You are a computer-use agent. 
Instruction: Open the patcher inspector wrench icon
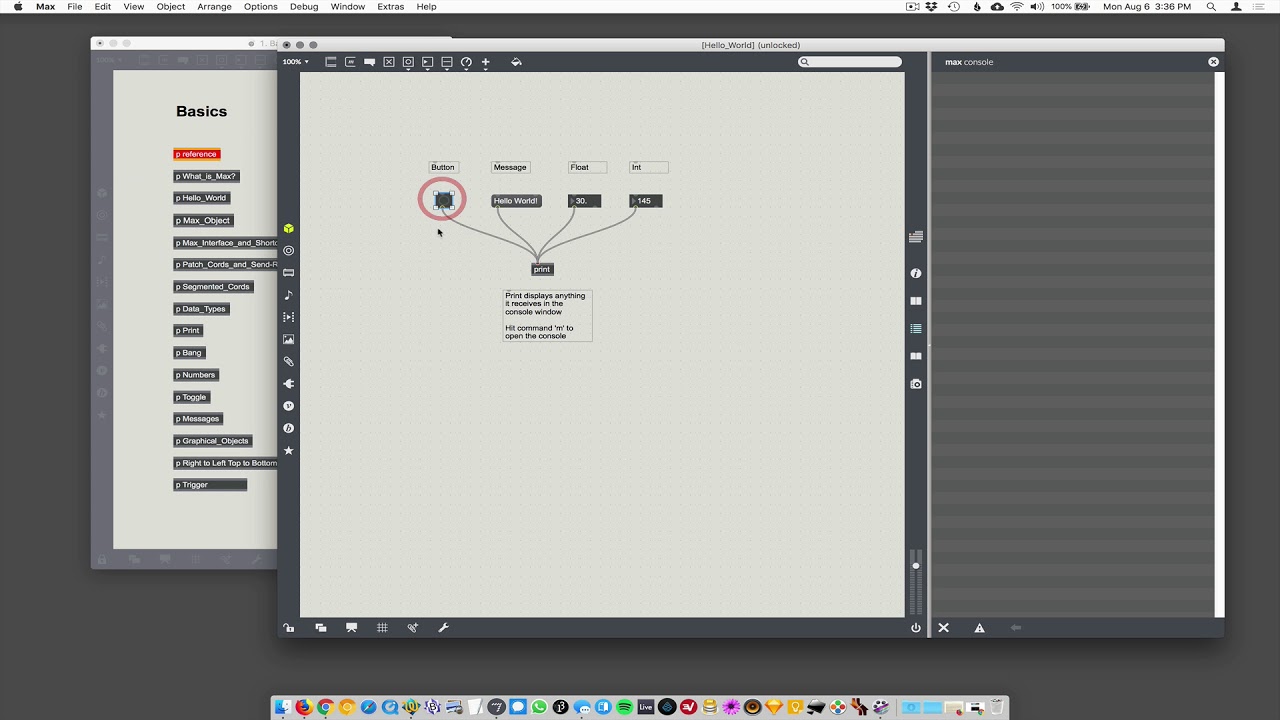[x=443, y=628]
